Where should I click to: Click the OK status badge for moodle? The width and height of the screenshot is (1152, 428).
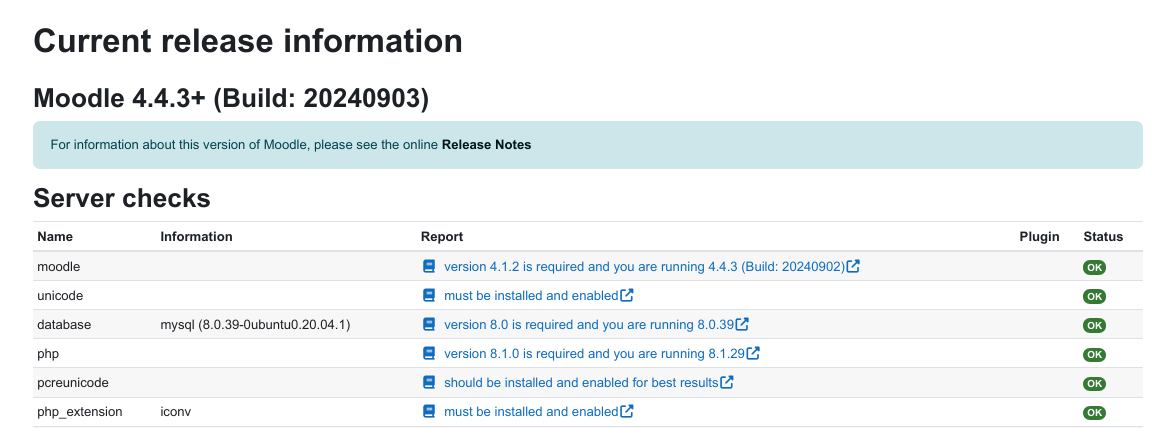click(1094, 267)
